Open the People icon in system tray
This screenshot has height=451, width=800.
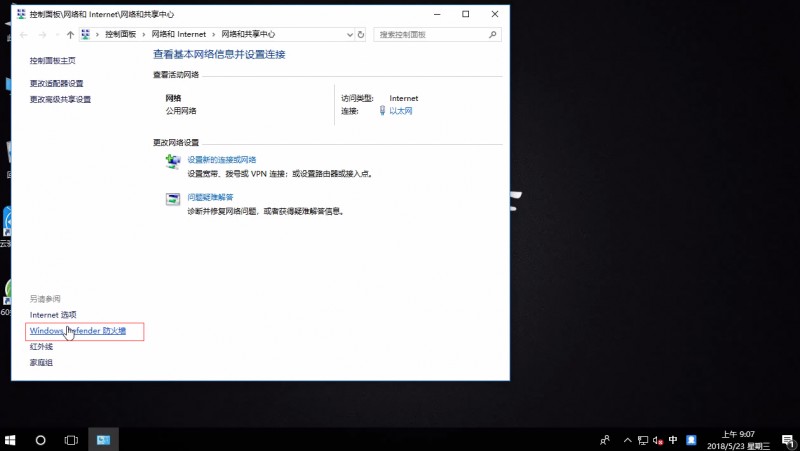605,440
